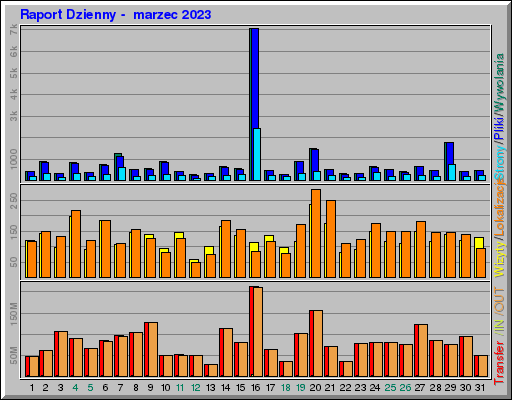Click day label '23'
The image size is (512, 400).
pyautogui.click(x=360, y=388)
